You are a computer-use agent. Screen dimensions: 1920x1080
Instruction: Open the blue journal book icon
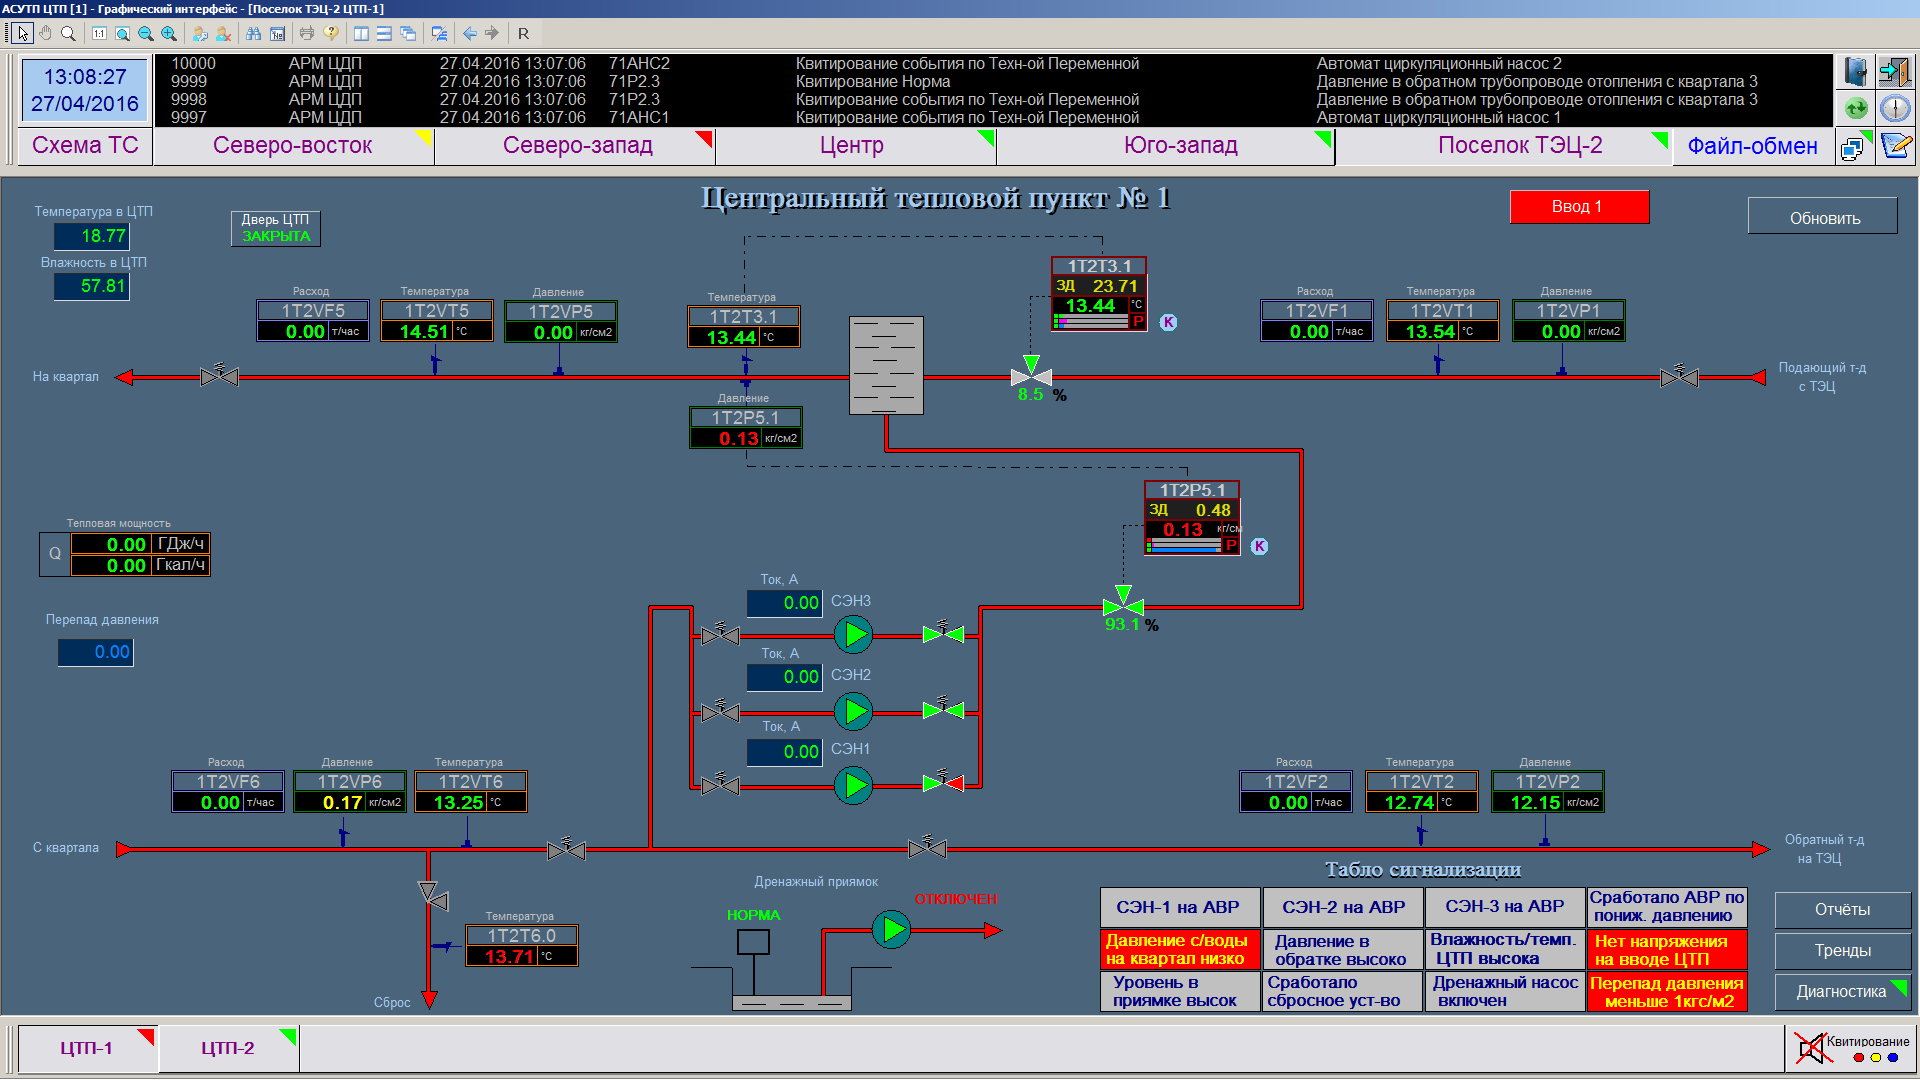tap(1856, 72)
